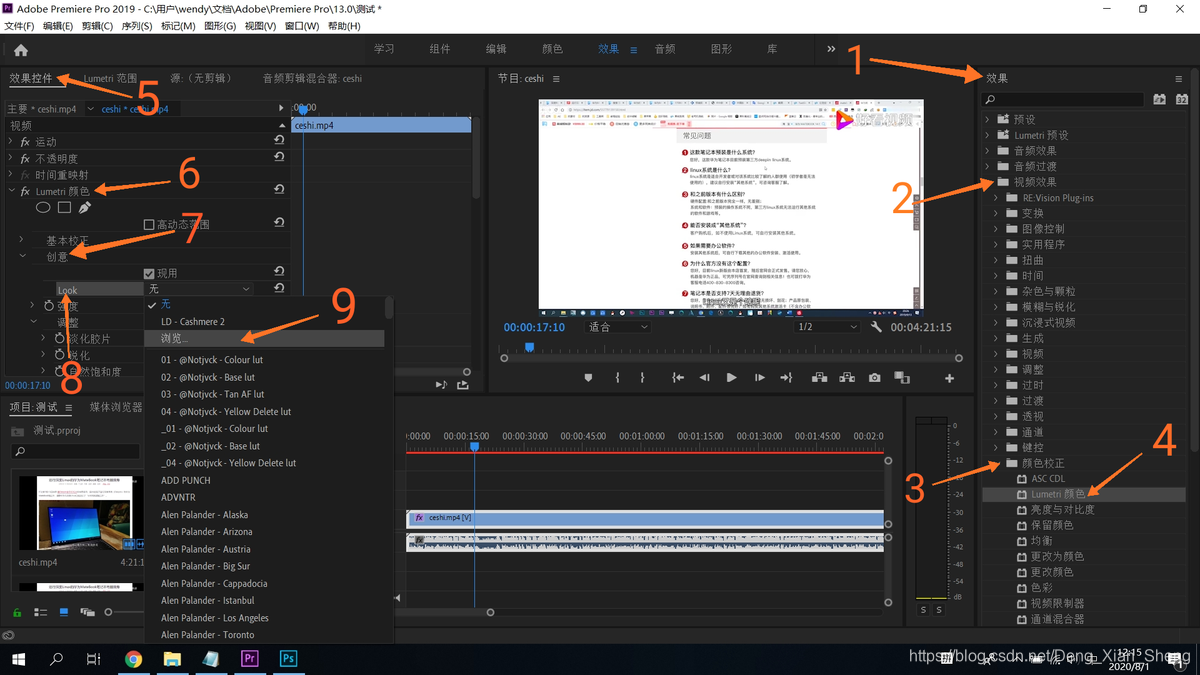The width and height of the screenshot is (1200, 675).
Task: Click the Project panel zoom slider handle
Action: [110, 612]
